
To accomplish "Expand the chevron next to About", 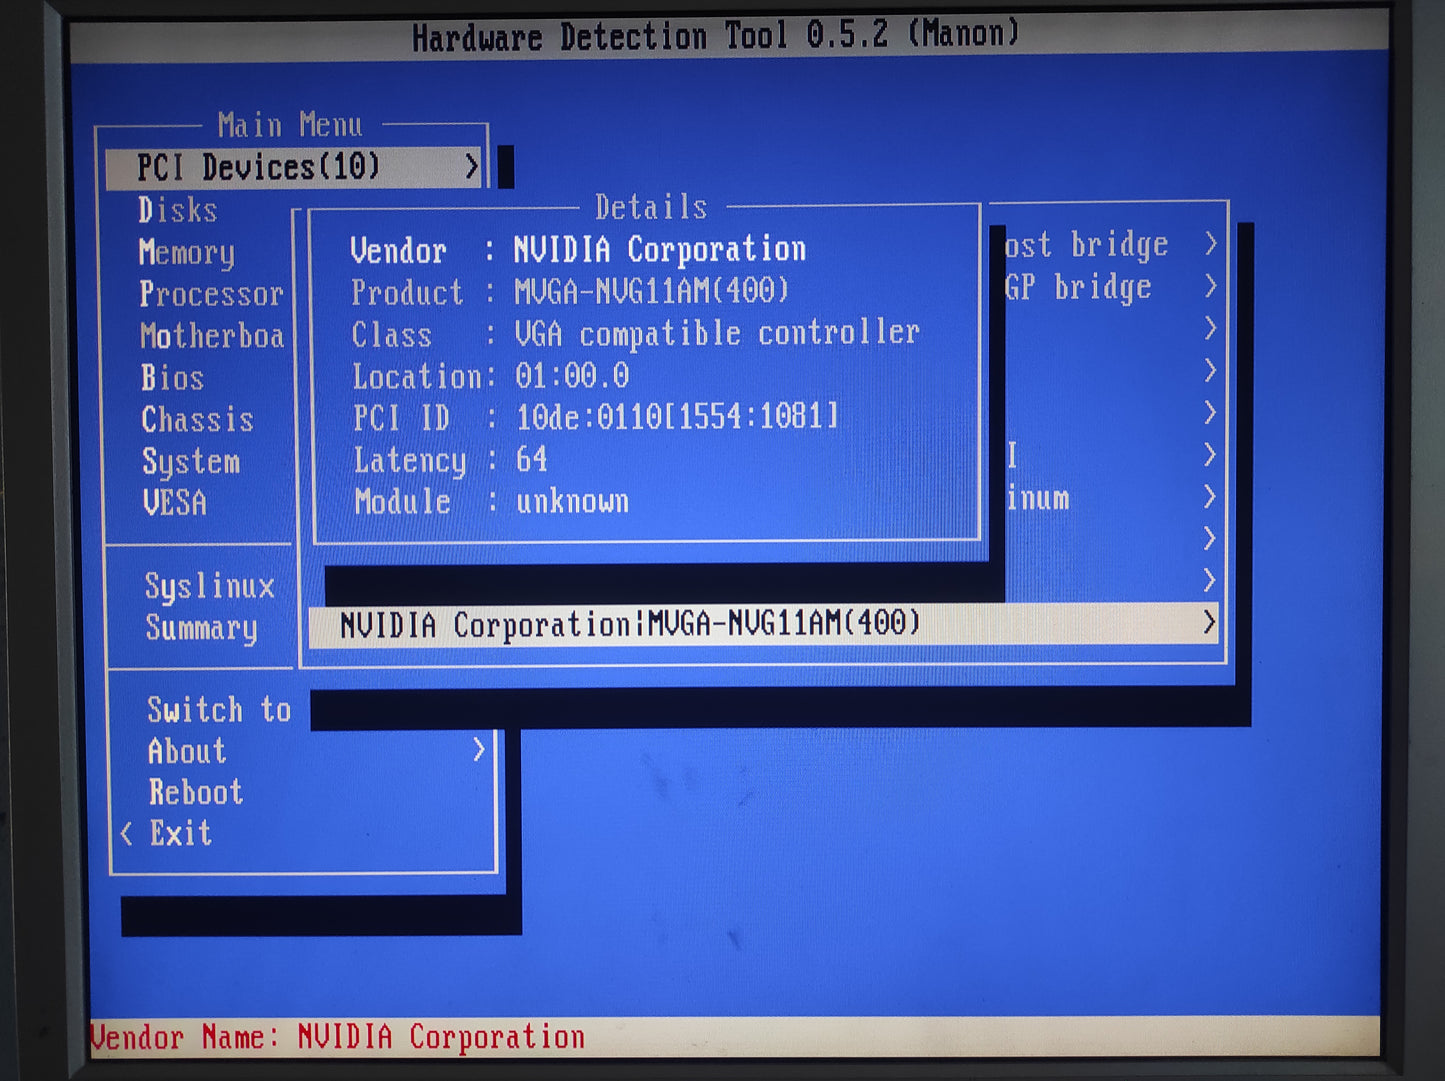I will (478, 750).
